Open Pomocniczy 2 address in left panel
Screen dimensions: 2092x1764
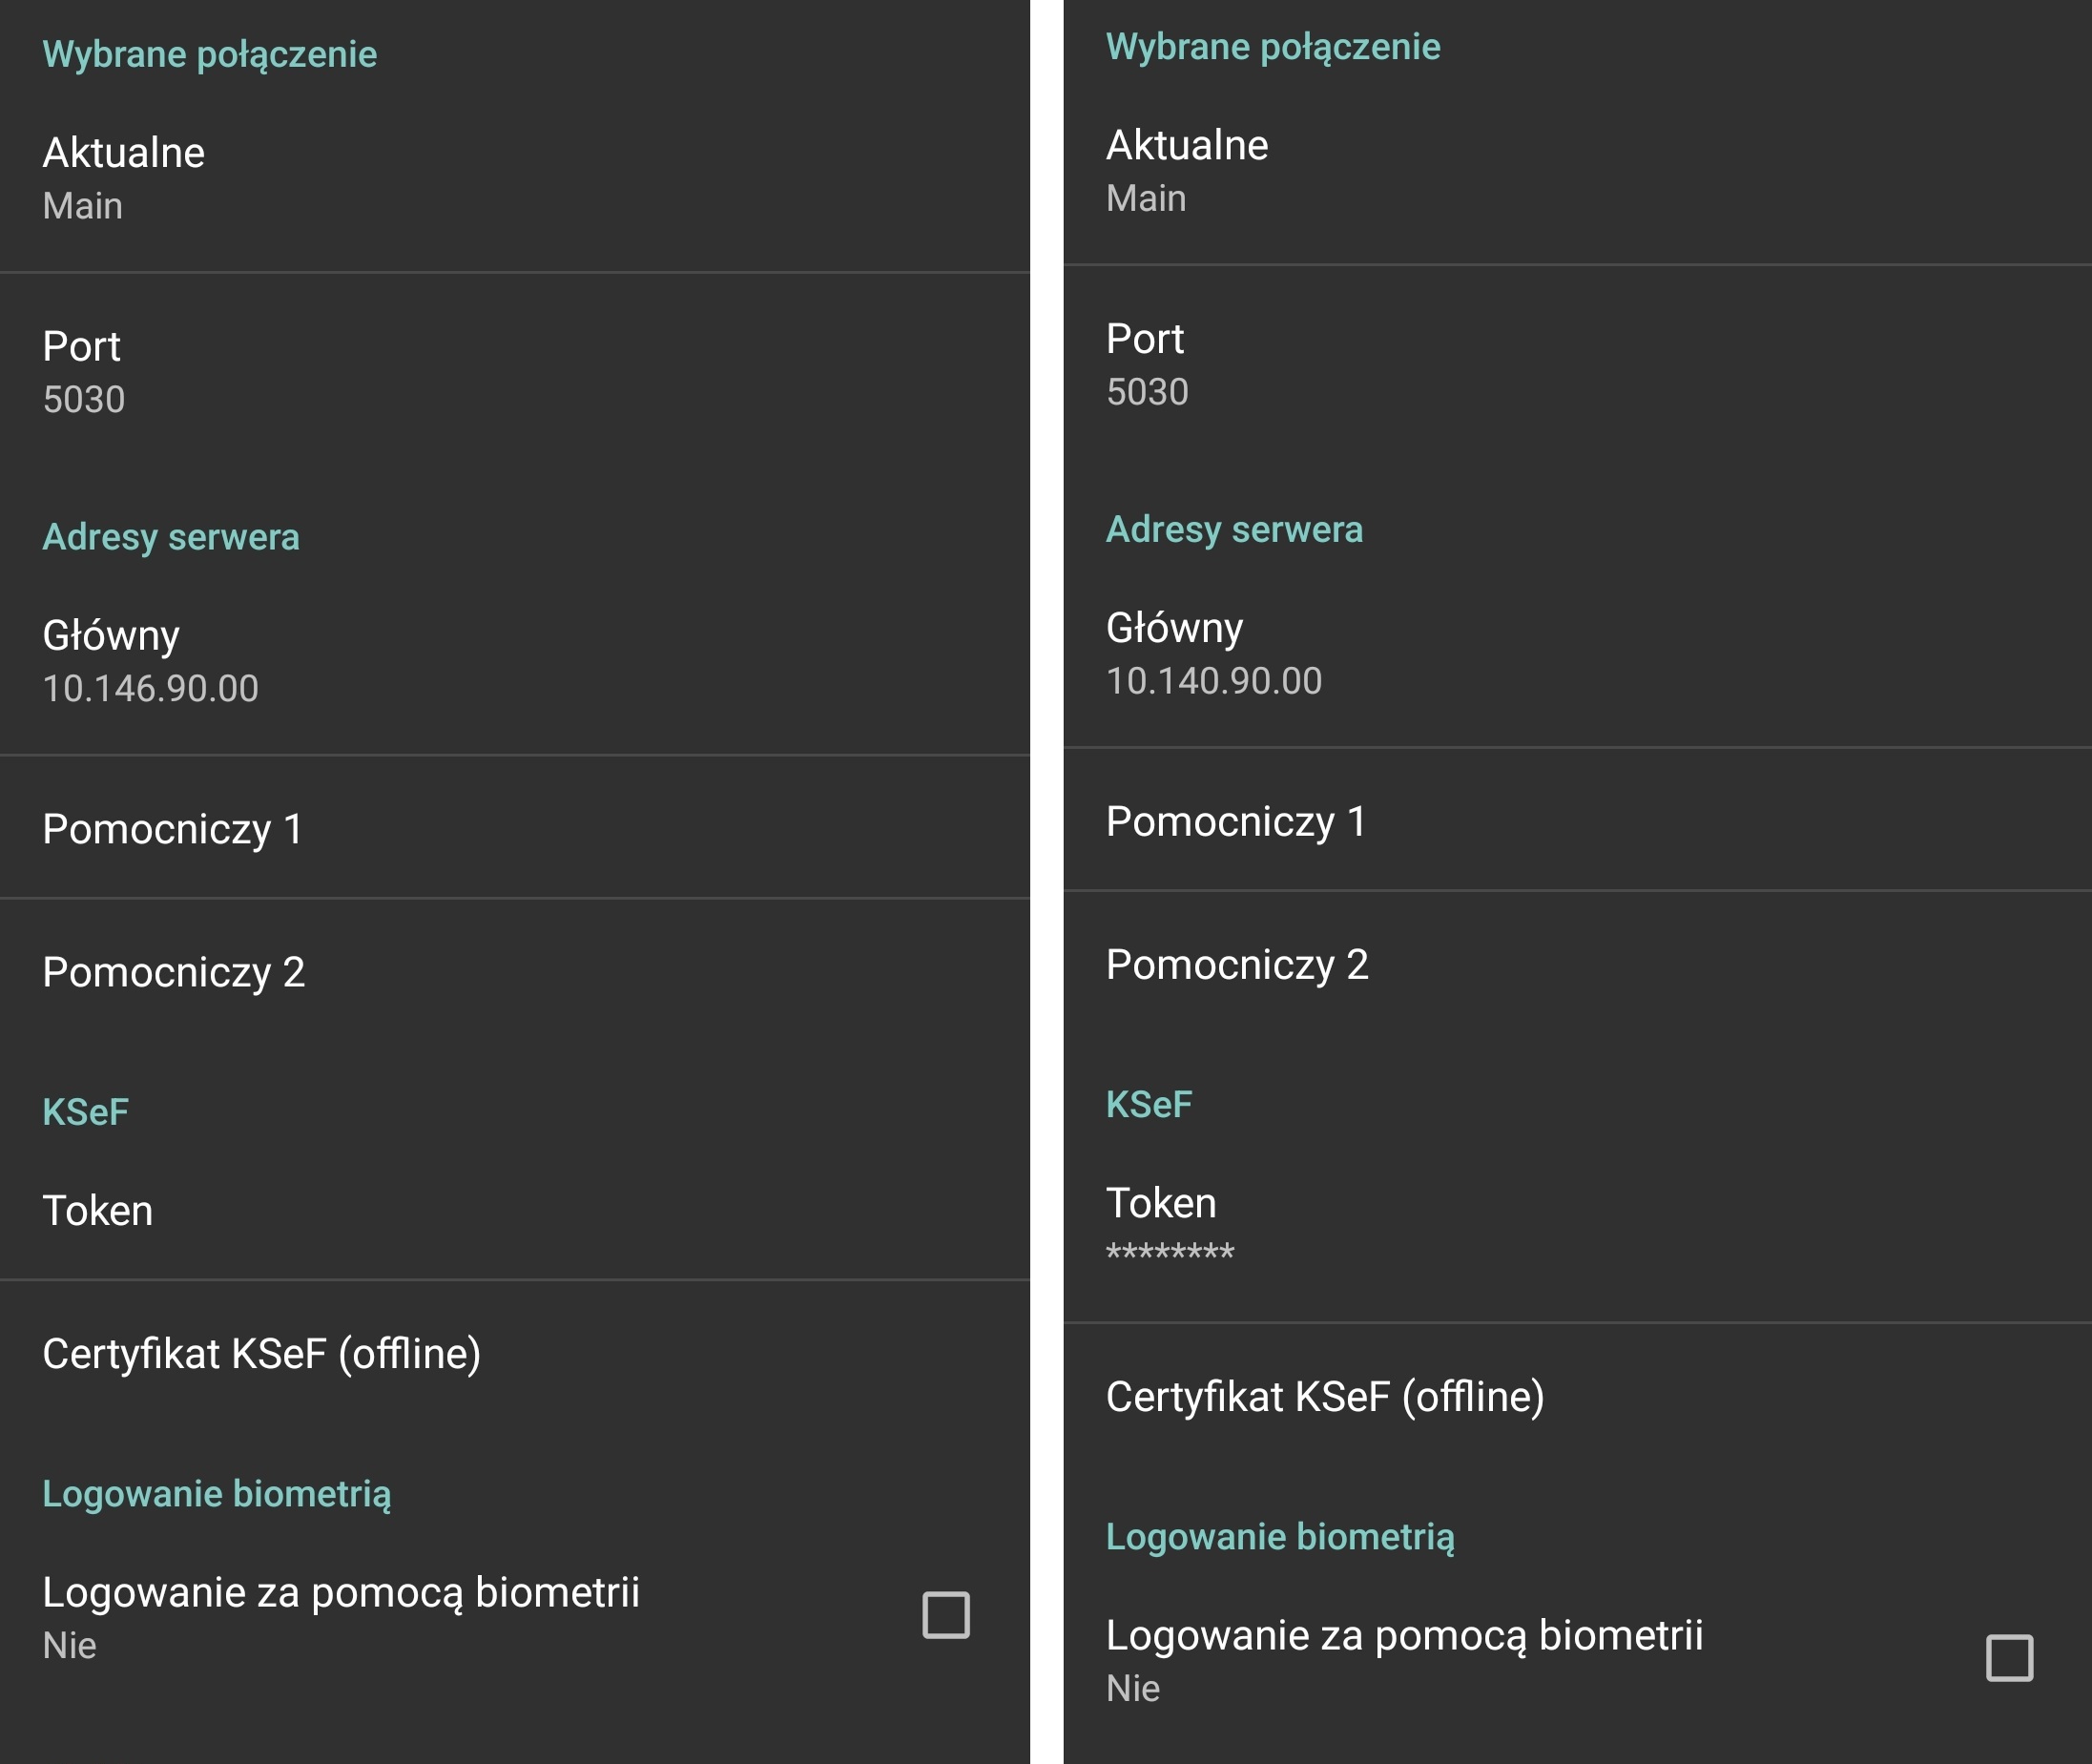pyautogui.click(x=173, y=972)
